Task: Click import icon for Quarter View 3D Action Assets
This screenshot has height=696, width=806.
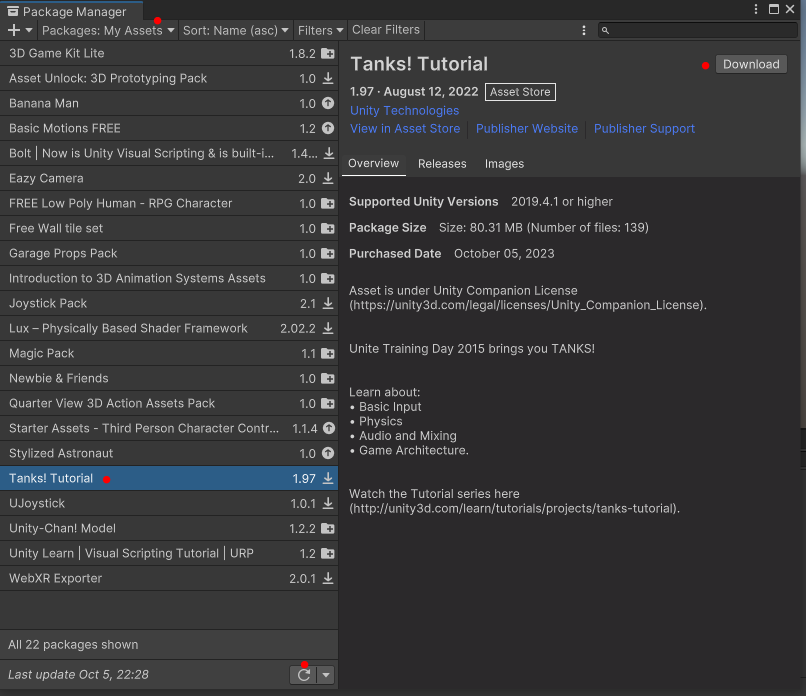Action: click(x=328, y=404)
